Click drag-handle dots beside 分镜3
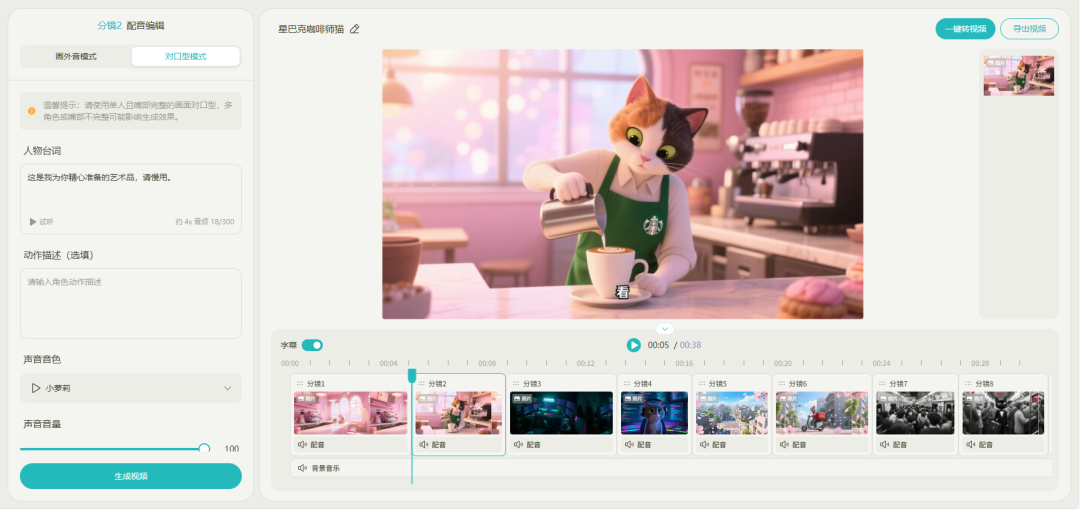The height and width of the screenshot is (509, 1080). click(x=516, y=384)
